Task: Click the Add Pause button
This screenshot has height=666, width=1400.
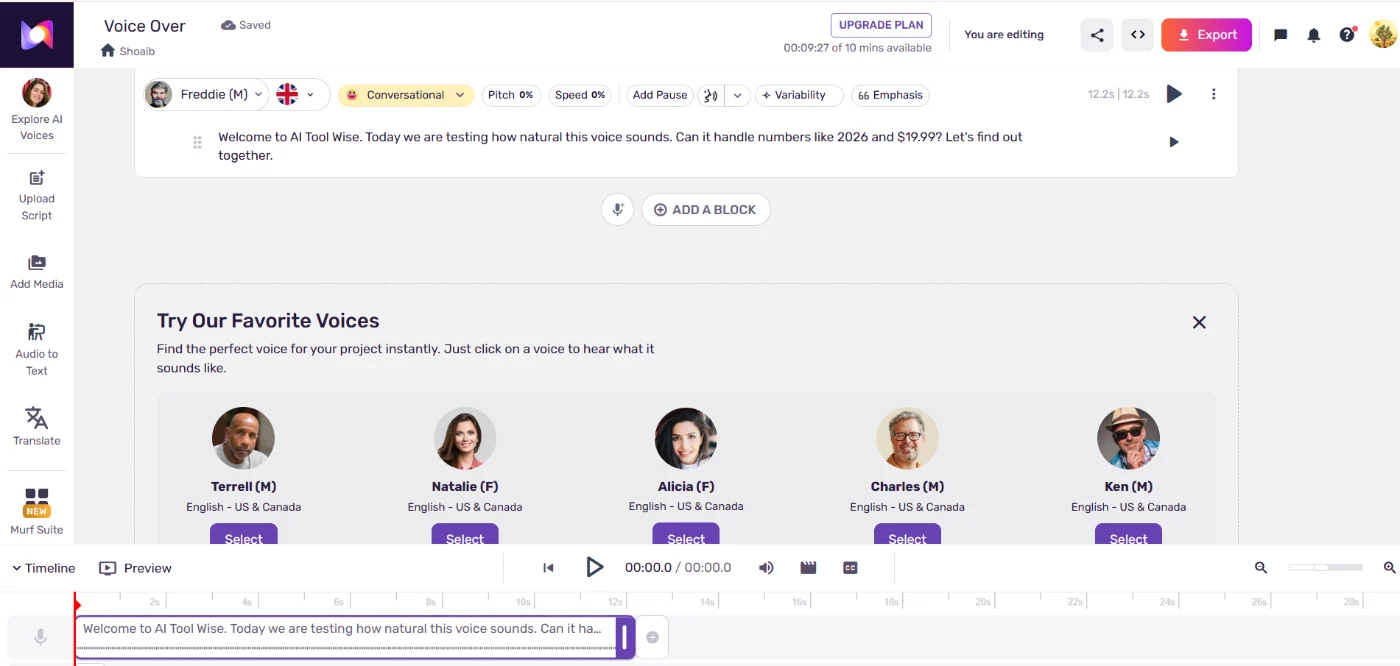Action: (x=660, y=95)
